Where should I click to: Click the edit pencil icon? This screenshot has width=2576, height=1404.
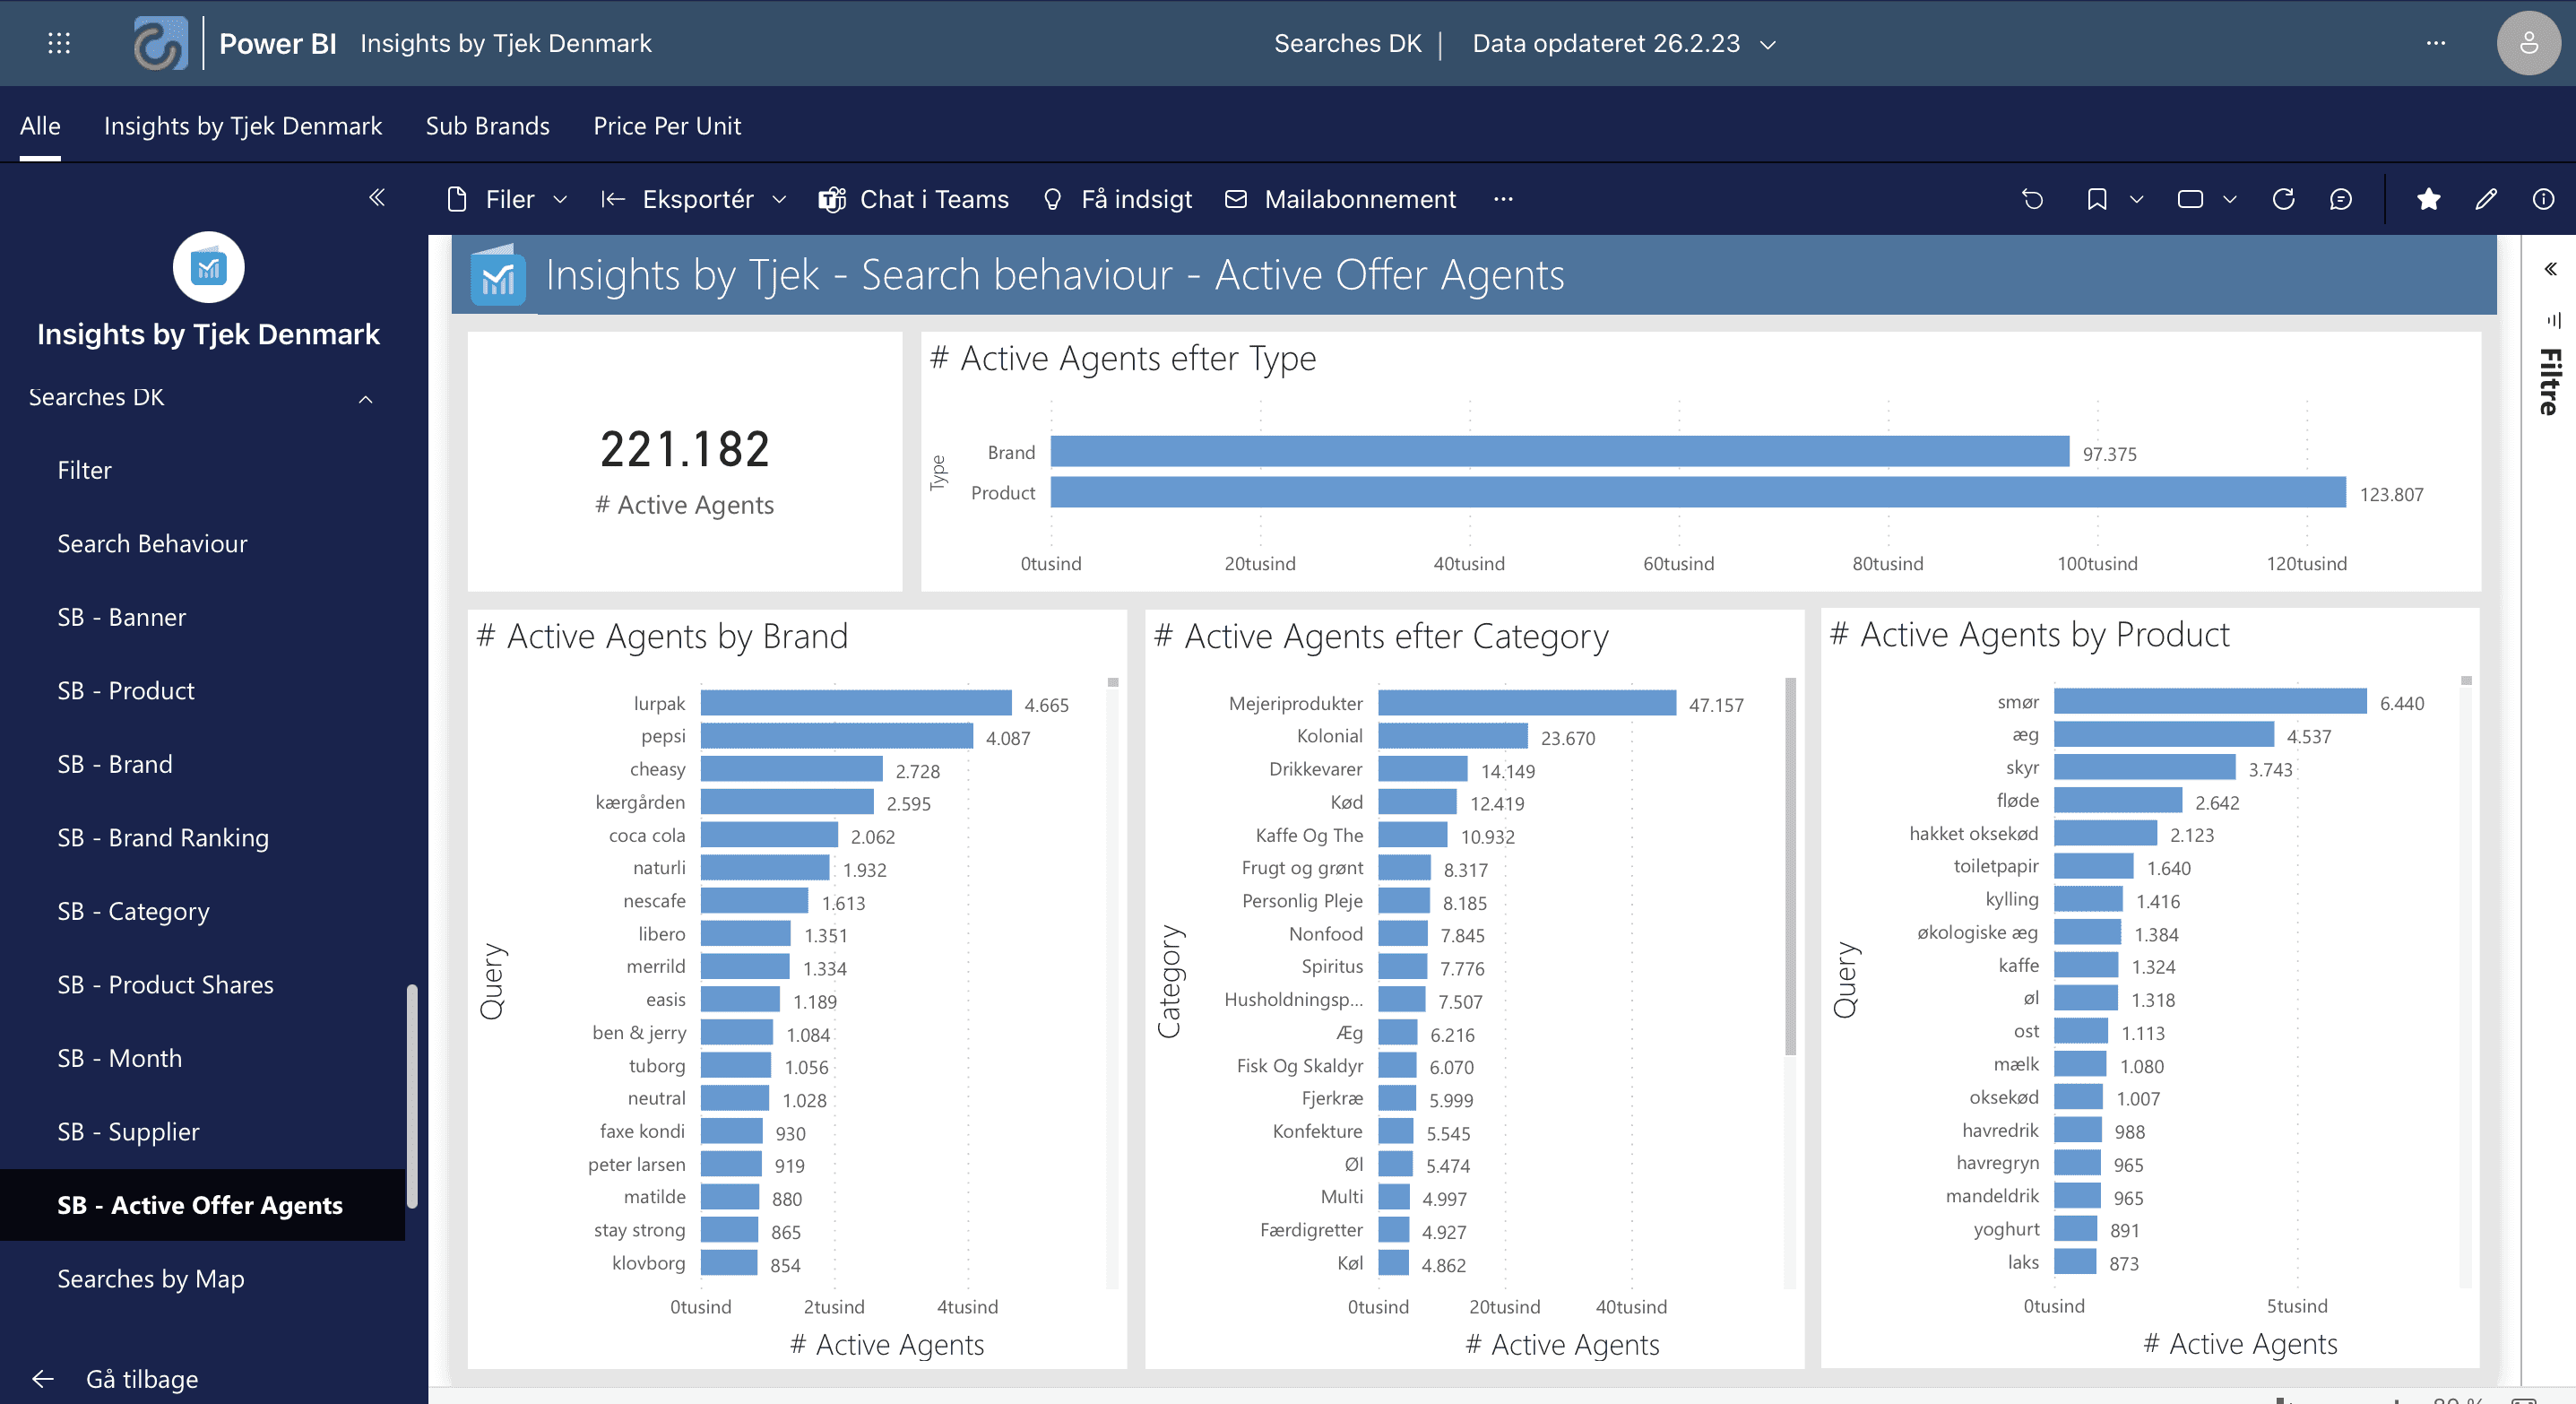click(2486, 199)
